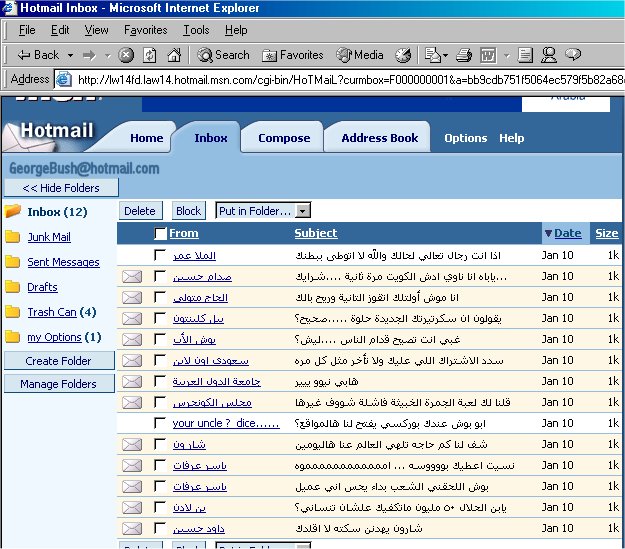Check the box for the شارون message
The height and width of the screenshot is (549, 625).
[160, 444]
